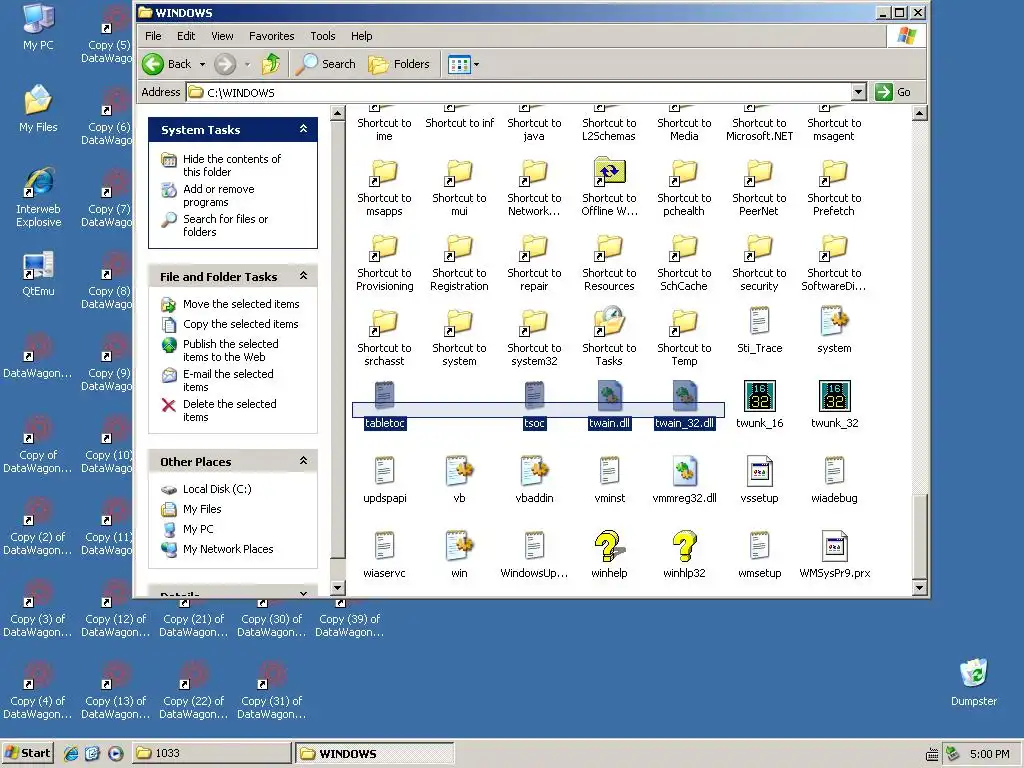The width and height of the screenshot is (1024, 768).
Task: Click the C:\WINDOWS address field
Action: tap(519, 92)
